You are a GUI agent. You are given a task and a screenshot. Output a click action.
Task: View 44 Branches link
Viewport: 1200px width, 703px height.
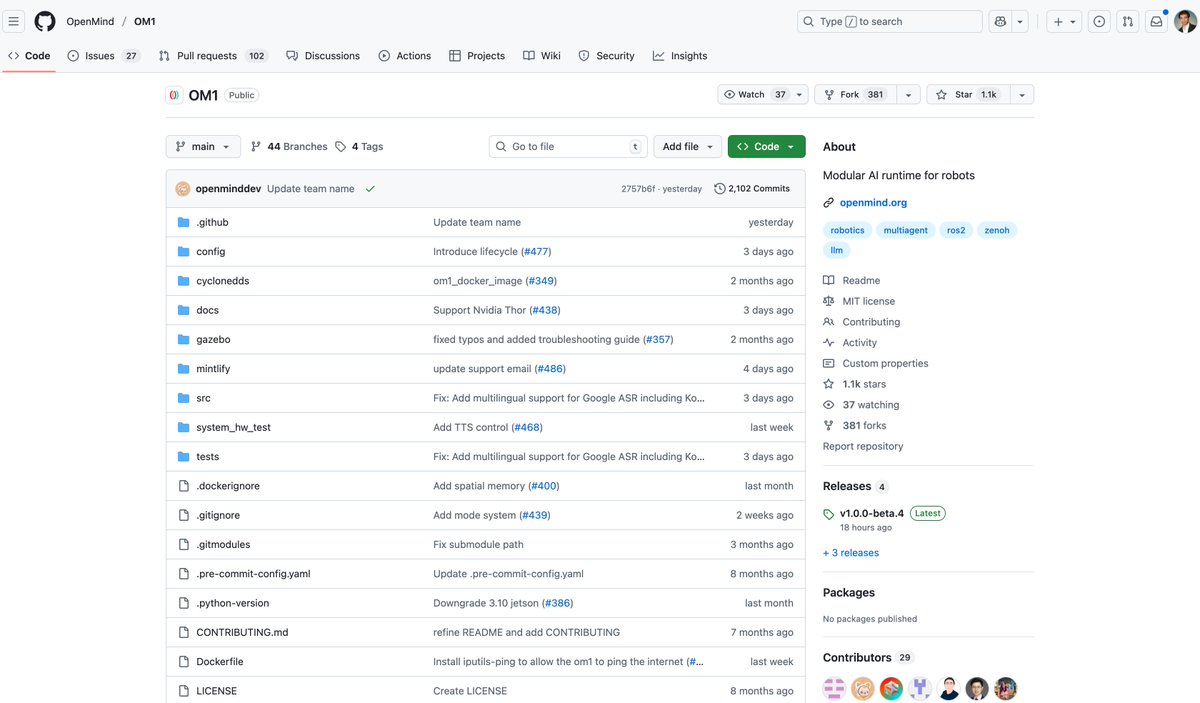pos(289,146)
